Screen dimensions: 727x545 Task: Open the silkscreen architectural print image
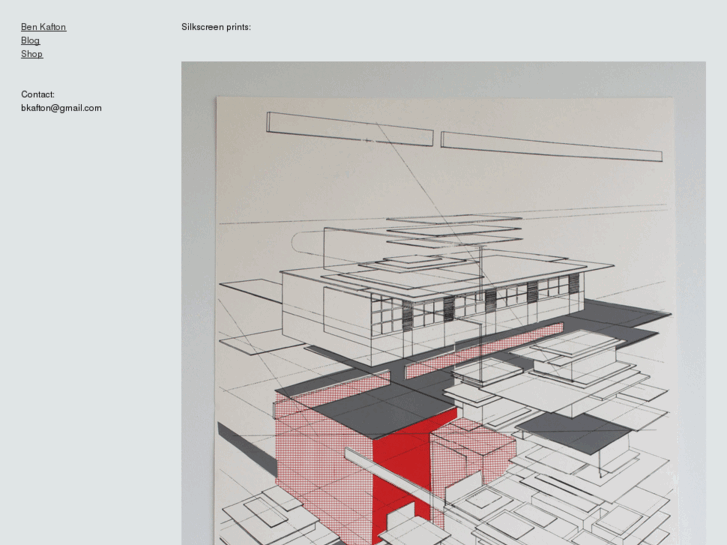(x=443, y=303)
